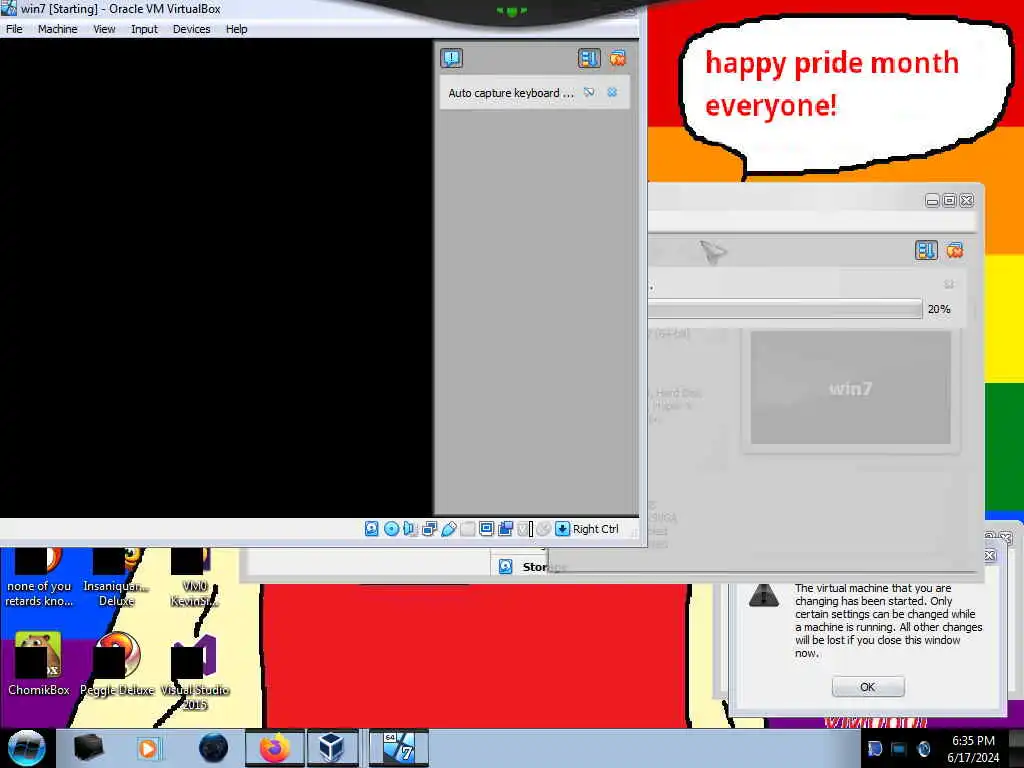Click the greyed mouse integration status icon
Screen dimensions: 1024x768
pyautogui.click(x=543, y=528)
